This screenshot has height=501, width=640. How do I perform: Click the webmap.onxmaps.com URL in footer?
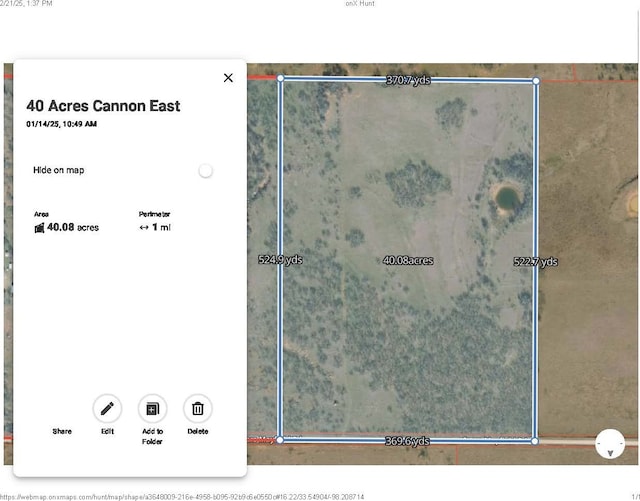pos(182,497)
